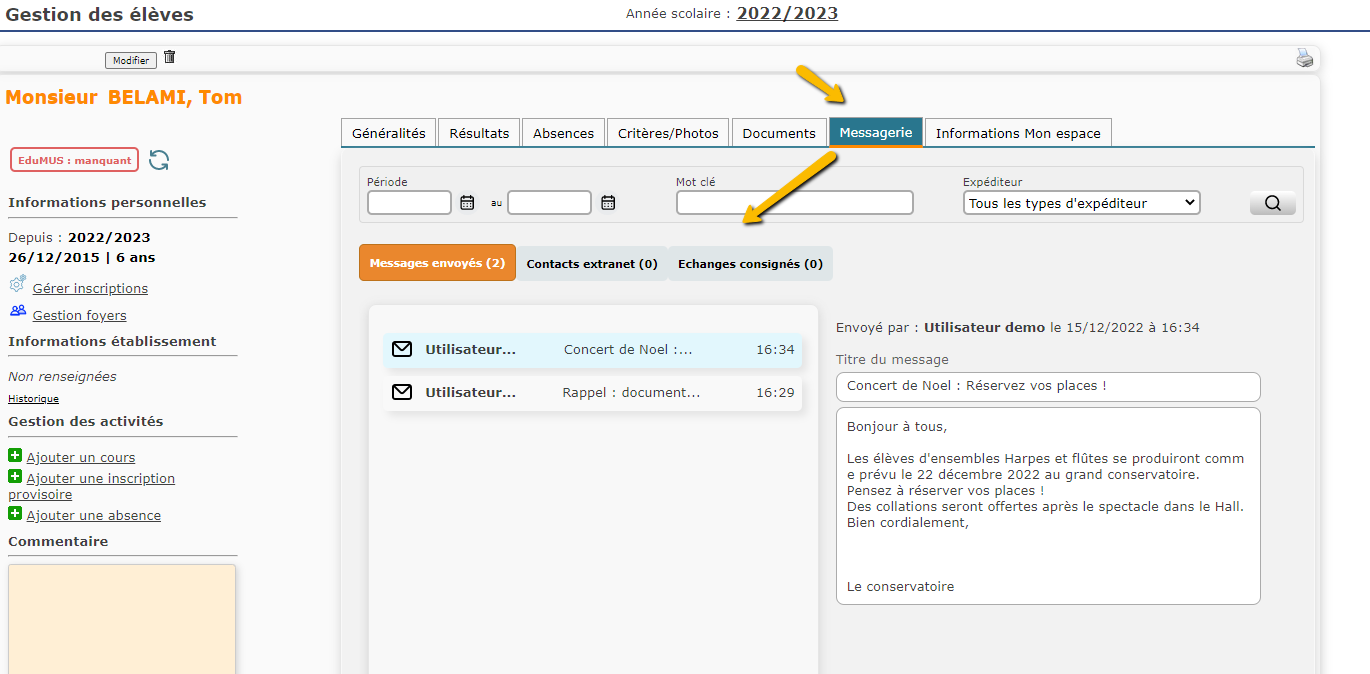Click the 16:34 message time
The image size is (1370, 674).
coord(775,350)
